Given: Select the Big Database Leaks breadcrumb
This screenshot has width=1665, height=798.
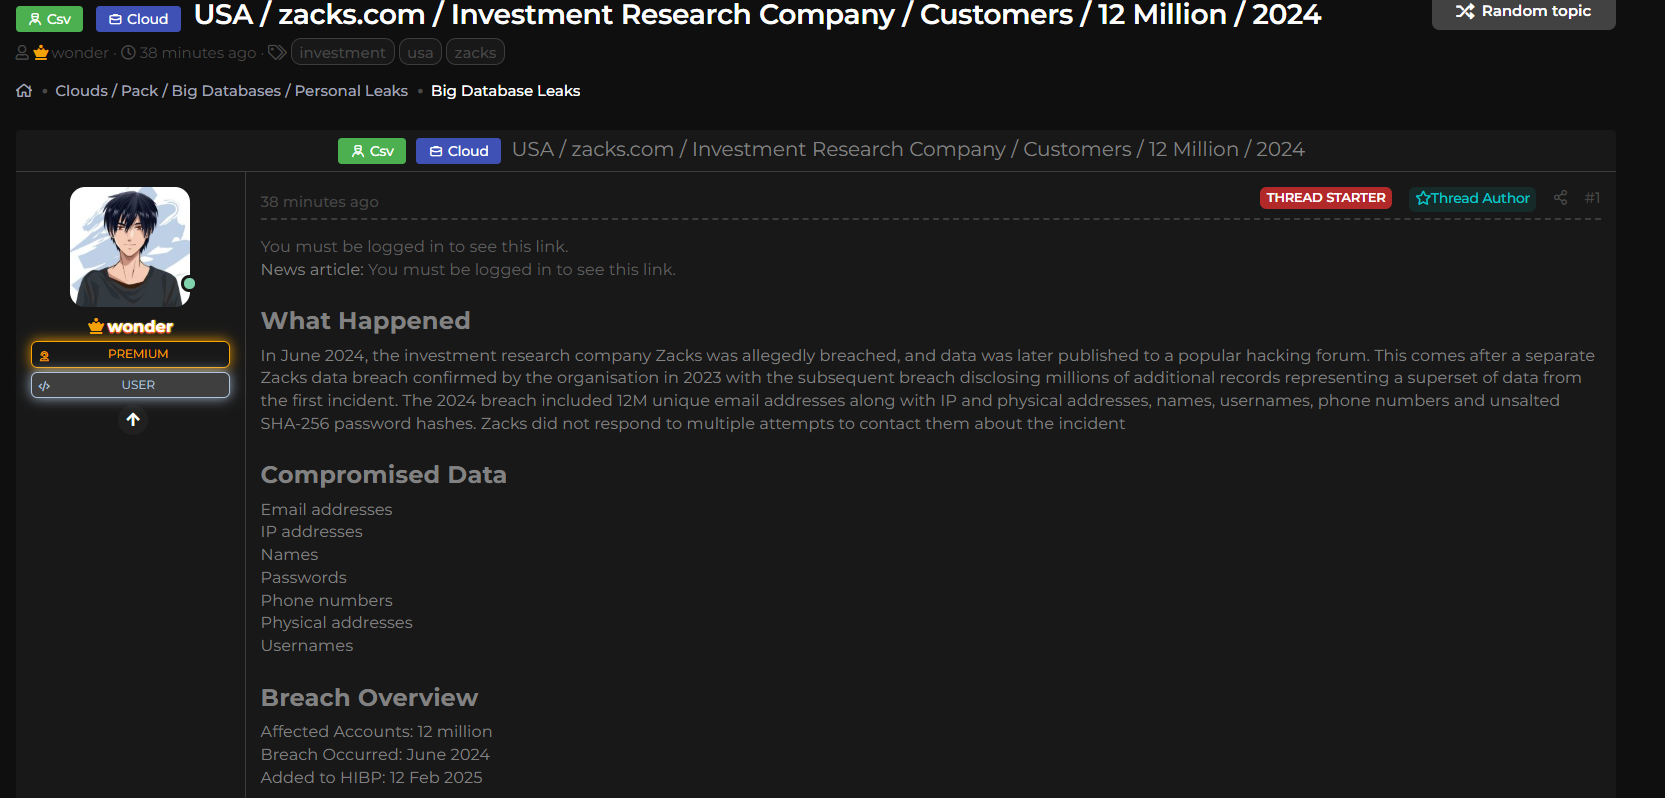Looking at the screenshot, I should (505, 90).
